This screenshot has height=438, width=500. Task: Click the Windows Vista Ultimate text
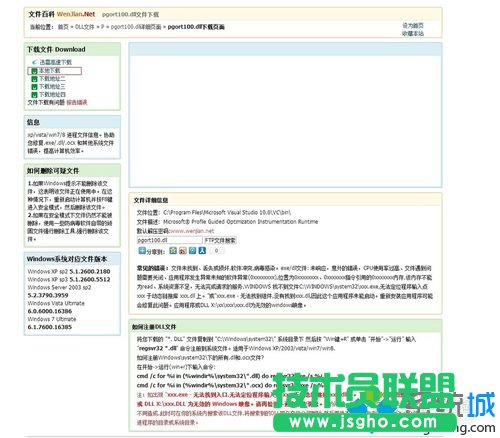click(56, 303)
